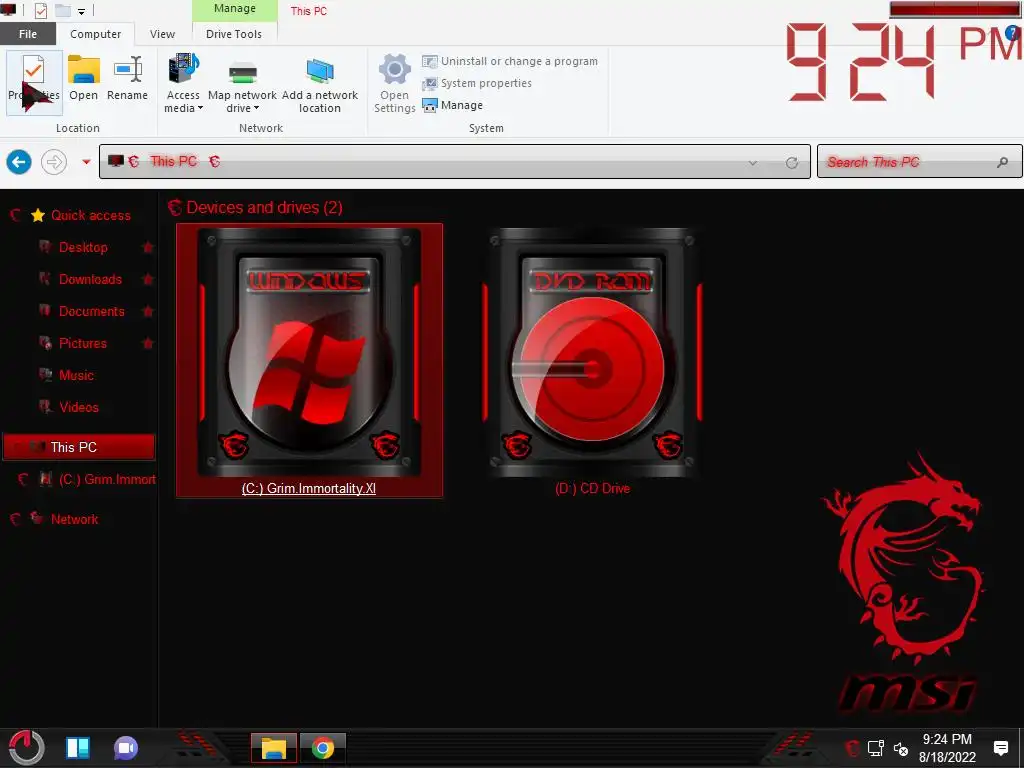
Task: Click Uninstall or change a program
Action: [x=510, y=61]
